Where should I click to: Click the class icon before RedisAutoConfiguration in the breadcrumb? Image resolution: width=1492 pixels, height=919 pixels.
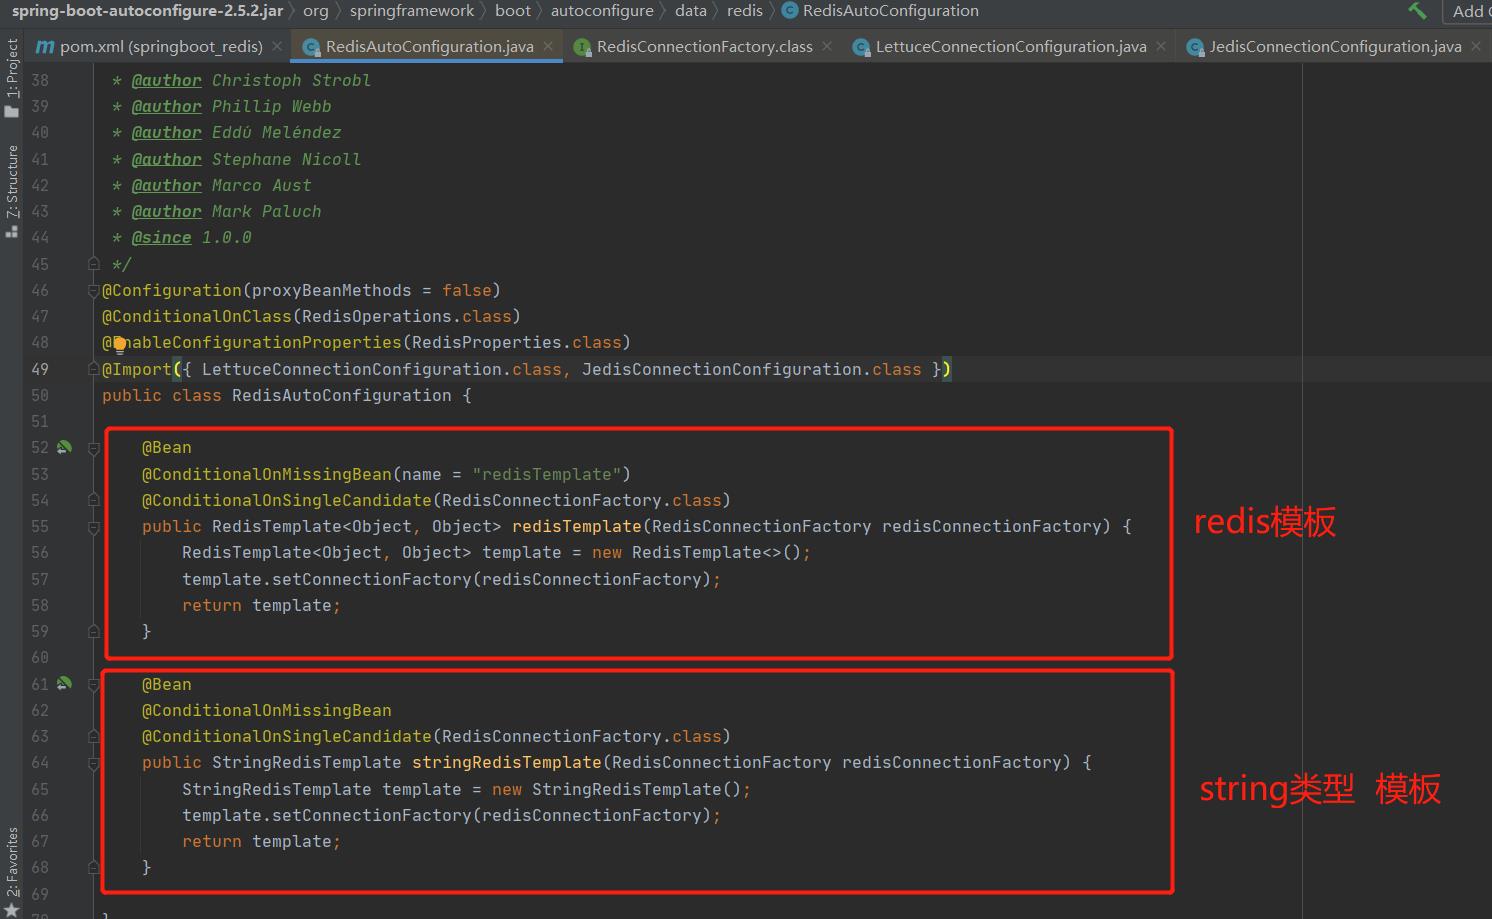(x=789, y=11)
